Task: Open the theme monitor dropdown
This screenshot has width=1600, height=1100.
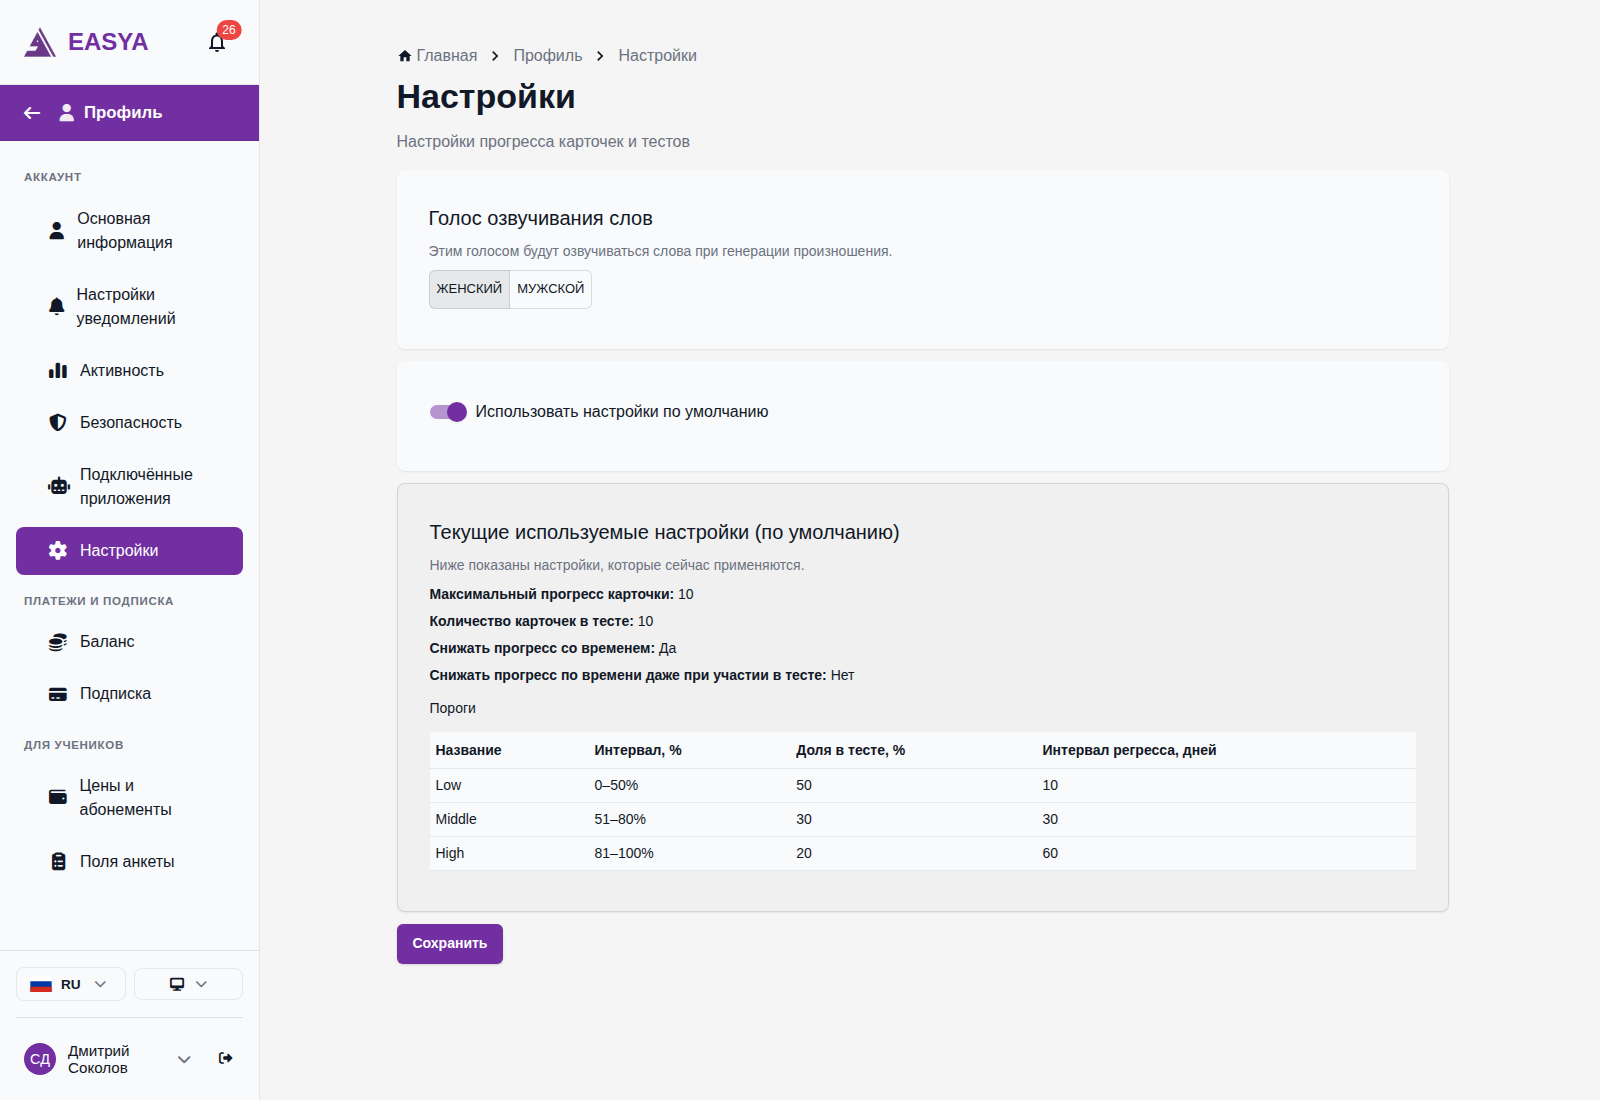Action: [188, 984]
